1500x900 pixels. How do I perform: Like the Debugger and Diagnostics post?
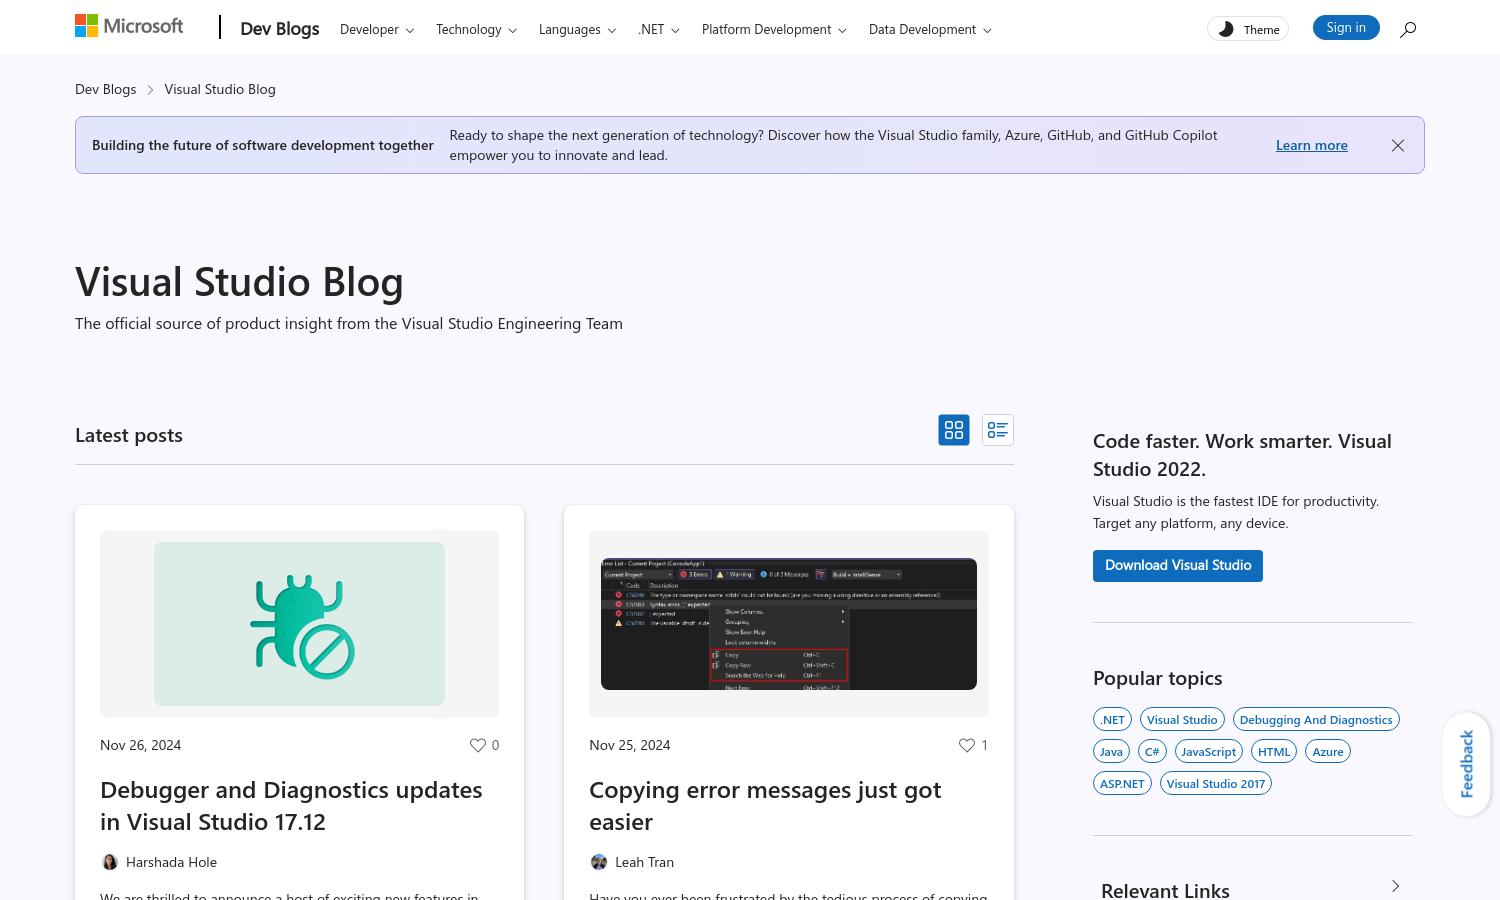click(x=478, y=745)
